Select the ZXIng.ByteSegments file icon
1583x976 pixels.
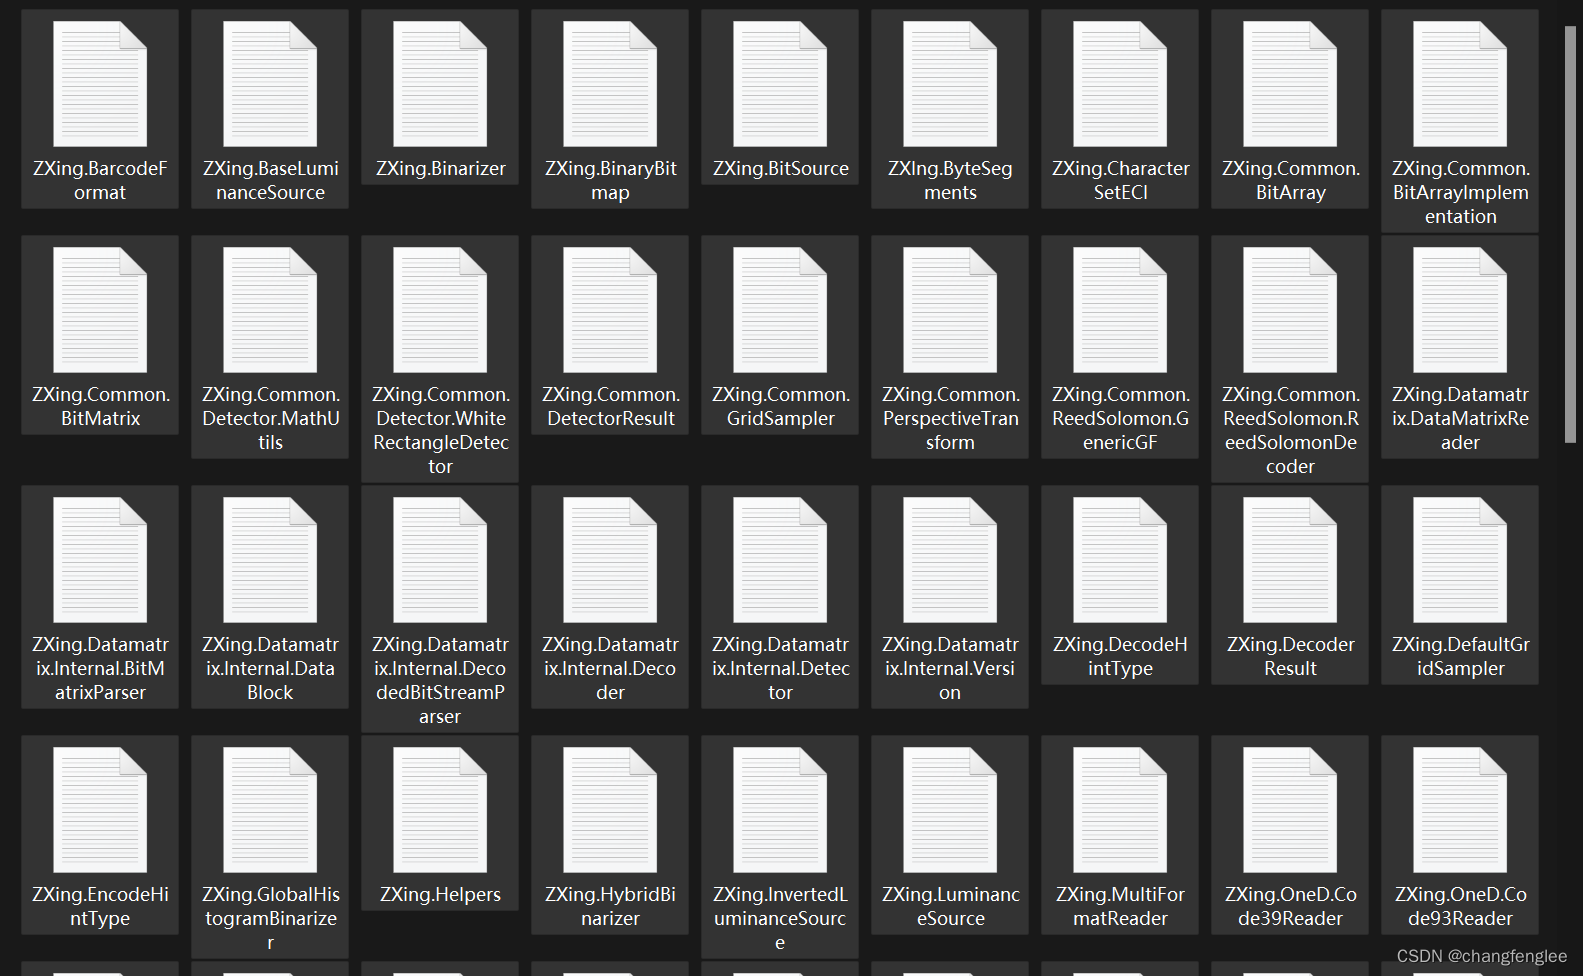[x=950, y=84]
